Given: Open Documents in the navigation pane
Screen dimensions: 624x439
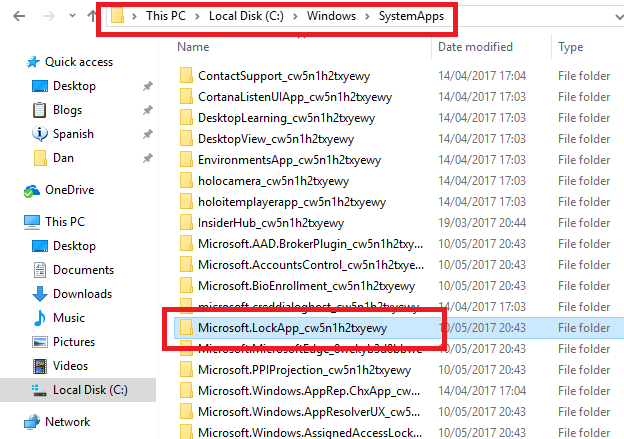Looking at the screenshot, I should tap(84, 270).
